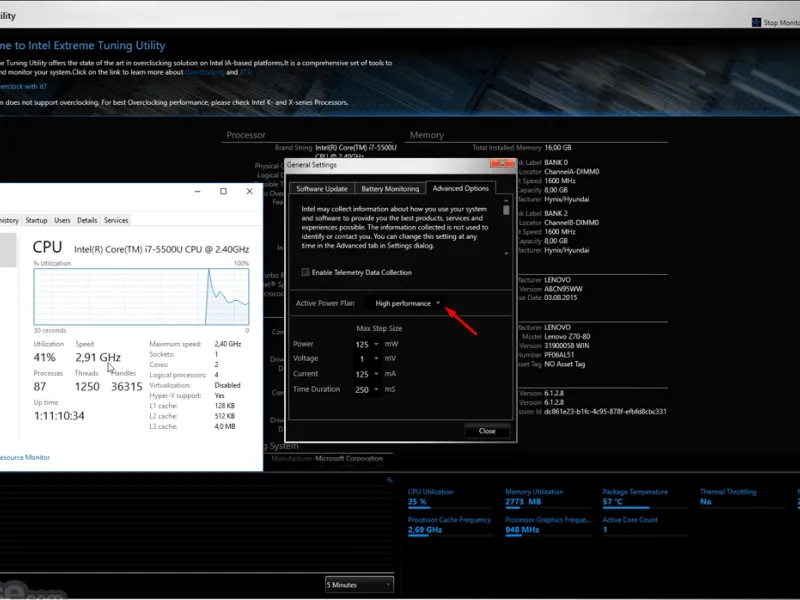The height and width of the screenshot is (600, 800).
Task: Open the Users tab in Task Manager
Action: [62, 220]
